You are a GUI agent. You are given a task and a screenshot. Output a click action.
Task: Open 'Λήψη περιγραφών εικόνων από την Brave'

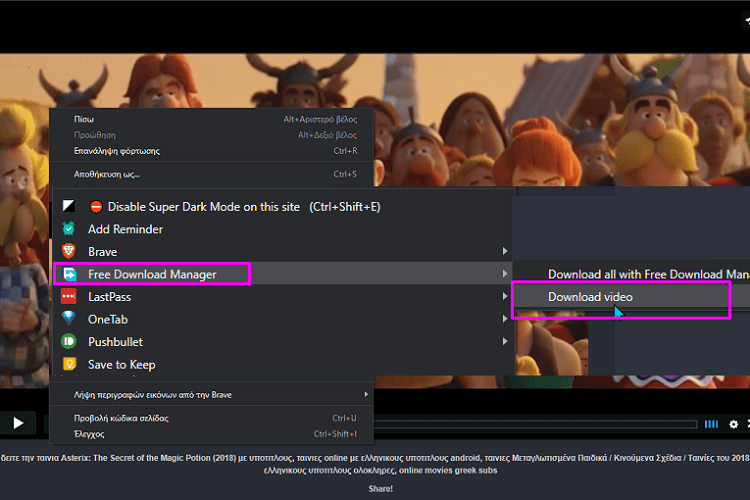click(213, 395)
